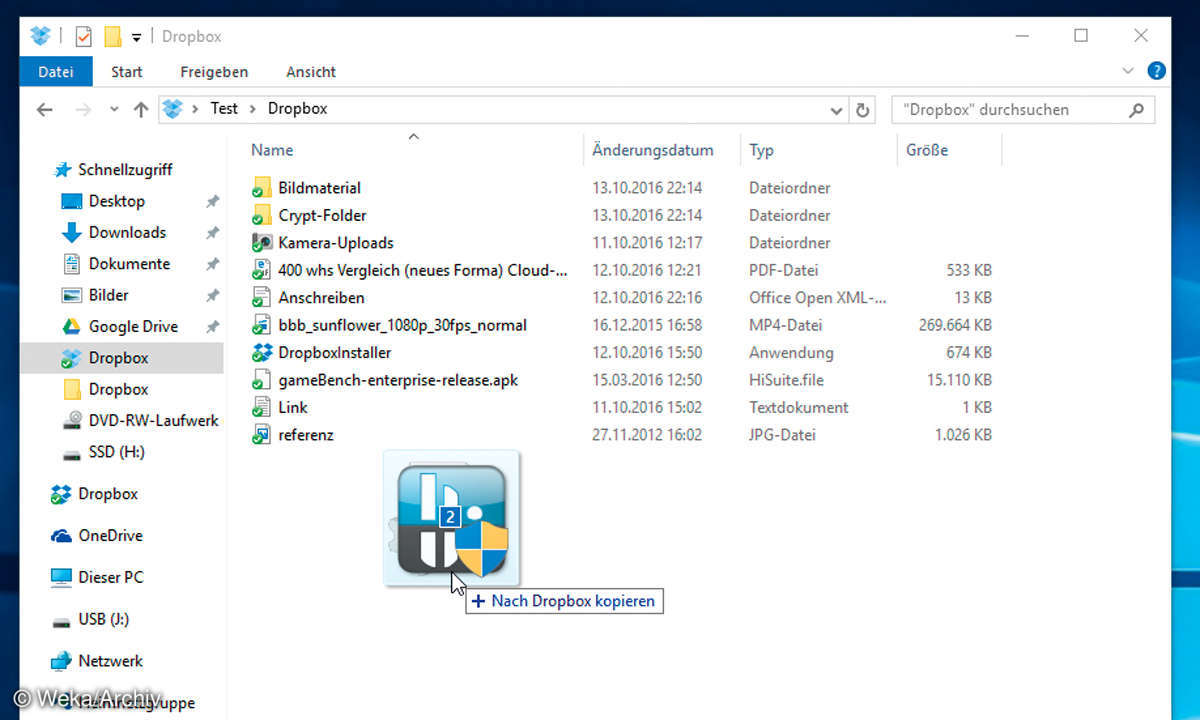Expand the ribbon with the chevron
The width and height of the screenshot is (1200, 720).
[x=1128, y=71]
